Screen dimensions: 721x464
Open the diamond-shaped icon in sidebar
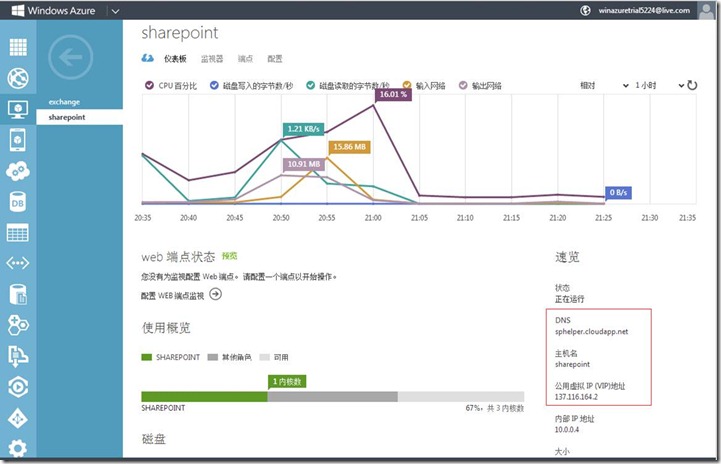[x=17, y=418]
